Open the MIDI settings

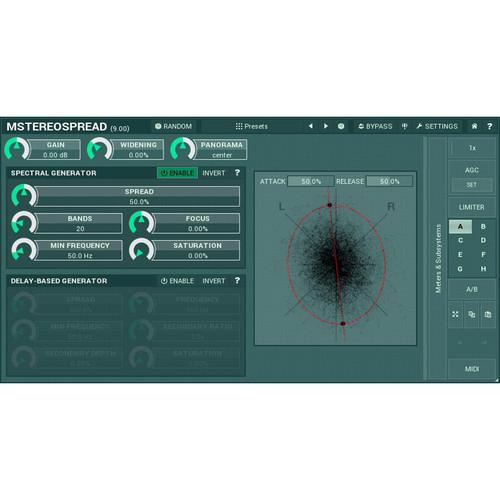[471, 369]
